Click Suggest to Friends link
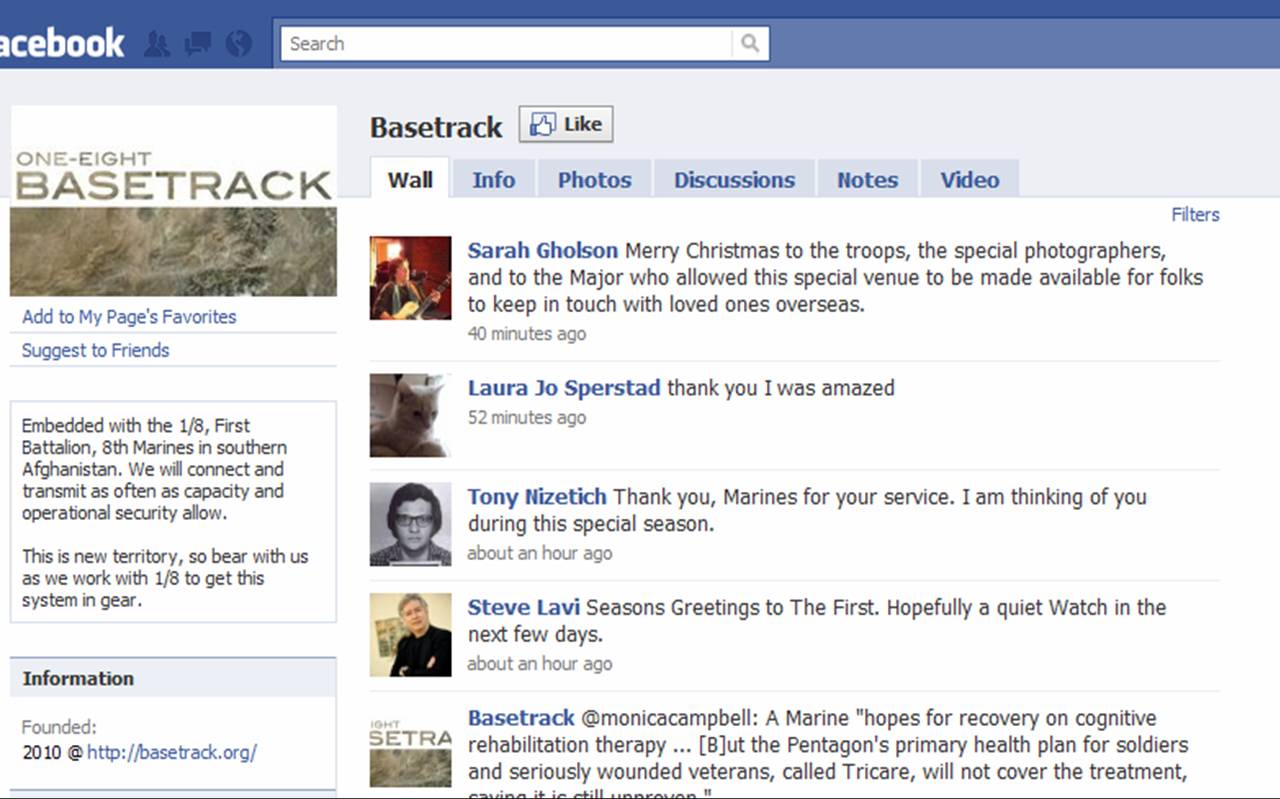 pos(96,350)
